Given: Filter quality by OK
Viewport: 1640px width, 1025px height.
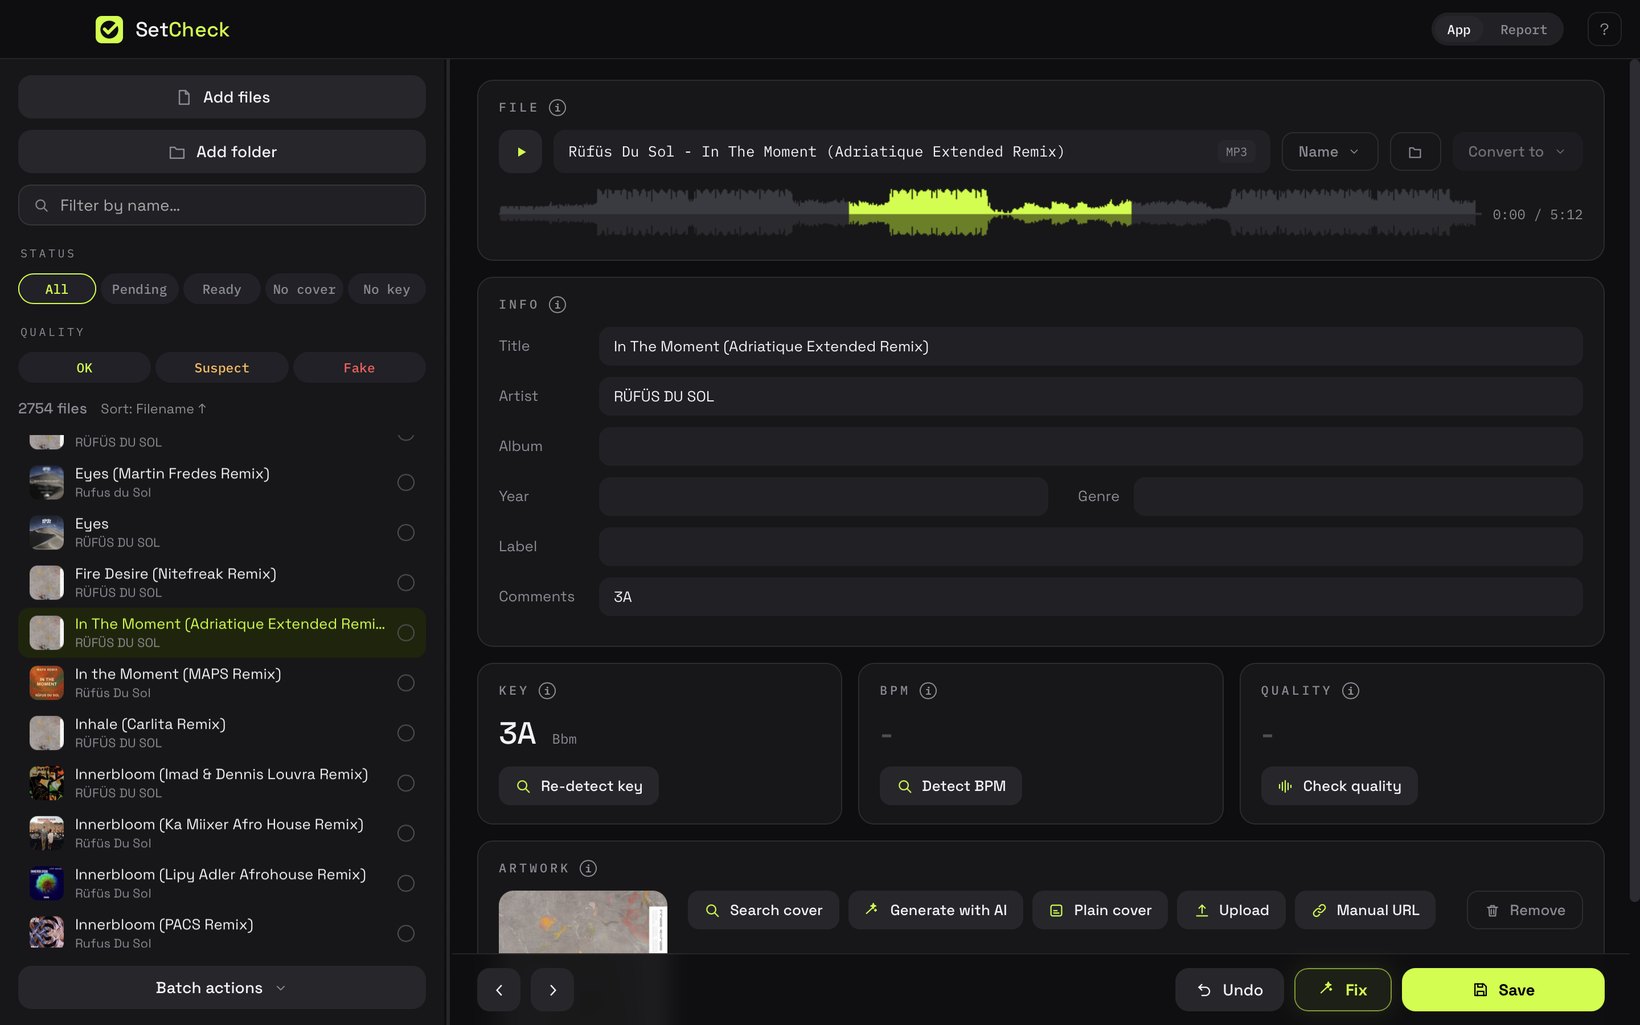Looking at the screenshot, I should pyautogui.click(x=84, y=368).
